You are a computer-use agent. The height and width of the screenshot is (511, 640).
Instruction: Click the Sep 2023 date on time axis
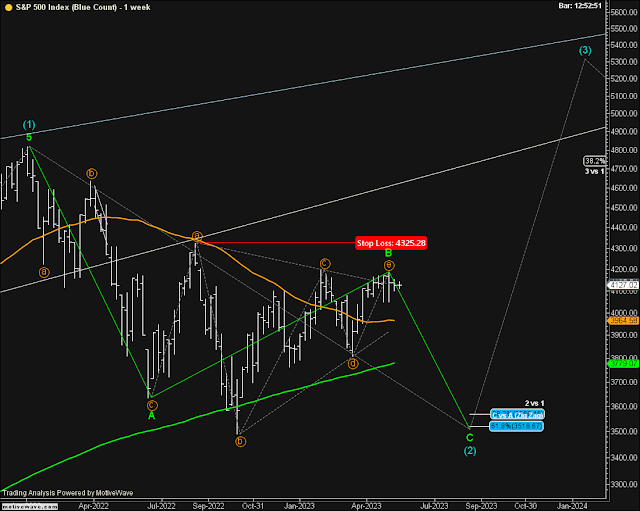tap(481, 506)
